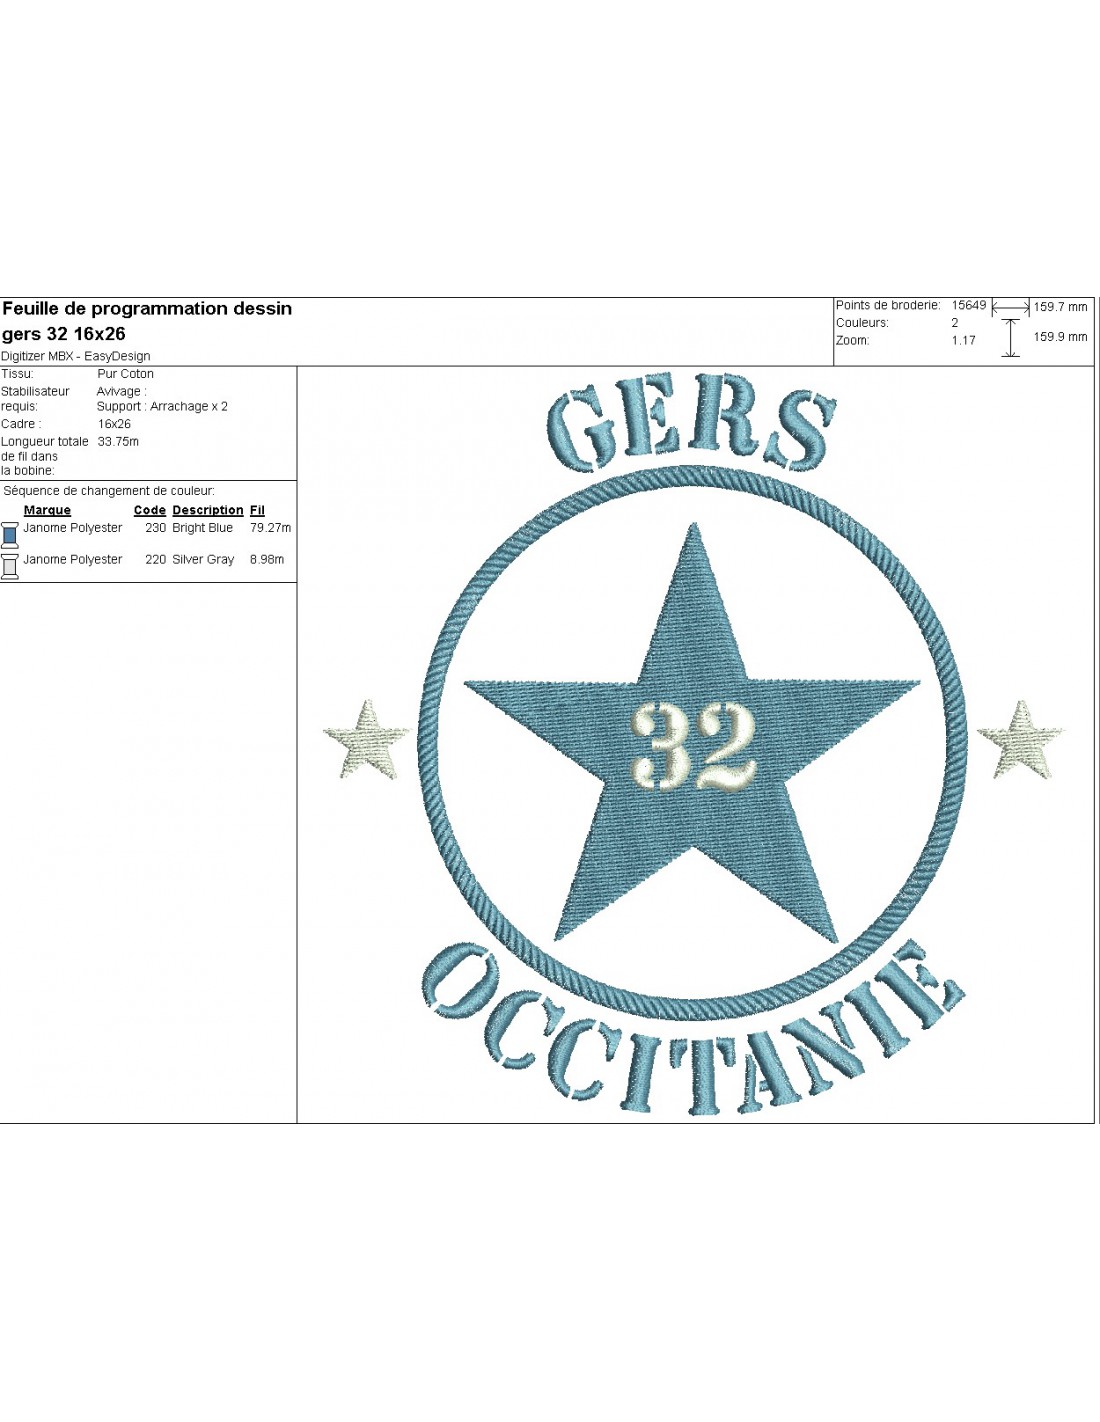The image size is (1100, 1422).
Task: Click the Marque column header
Action: [x=47, y=510]
